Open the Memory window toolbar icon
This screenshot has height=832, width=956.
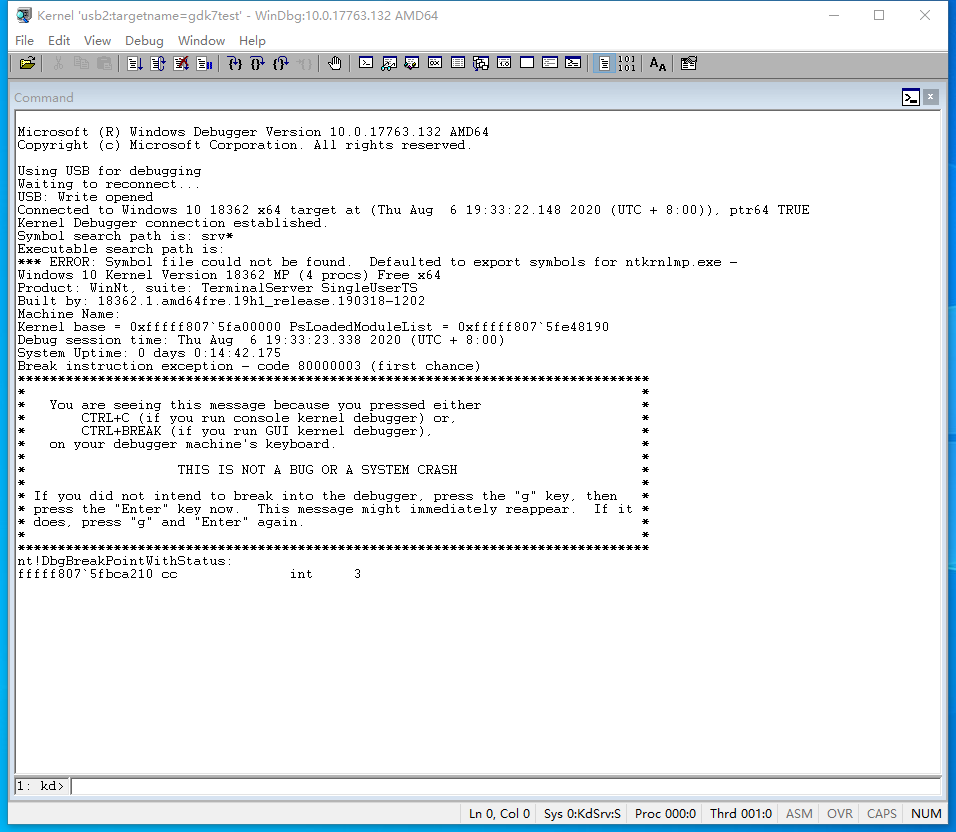458,63
